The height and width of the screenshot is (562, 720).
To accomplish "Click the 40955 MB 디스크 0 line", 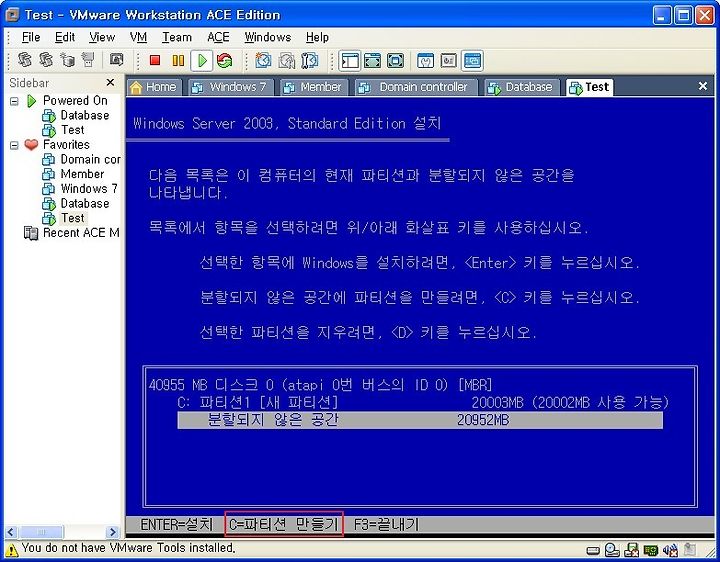I will (321, 385).
